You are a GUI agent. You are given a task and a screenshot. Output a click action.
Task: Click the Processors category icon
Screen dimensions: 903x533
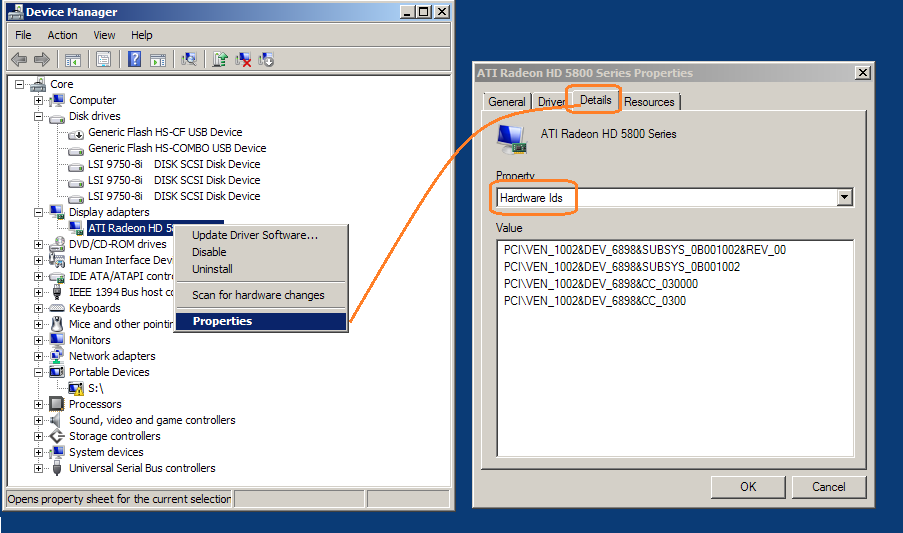click(57, 404)
